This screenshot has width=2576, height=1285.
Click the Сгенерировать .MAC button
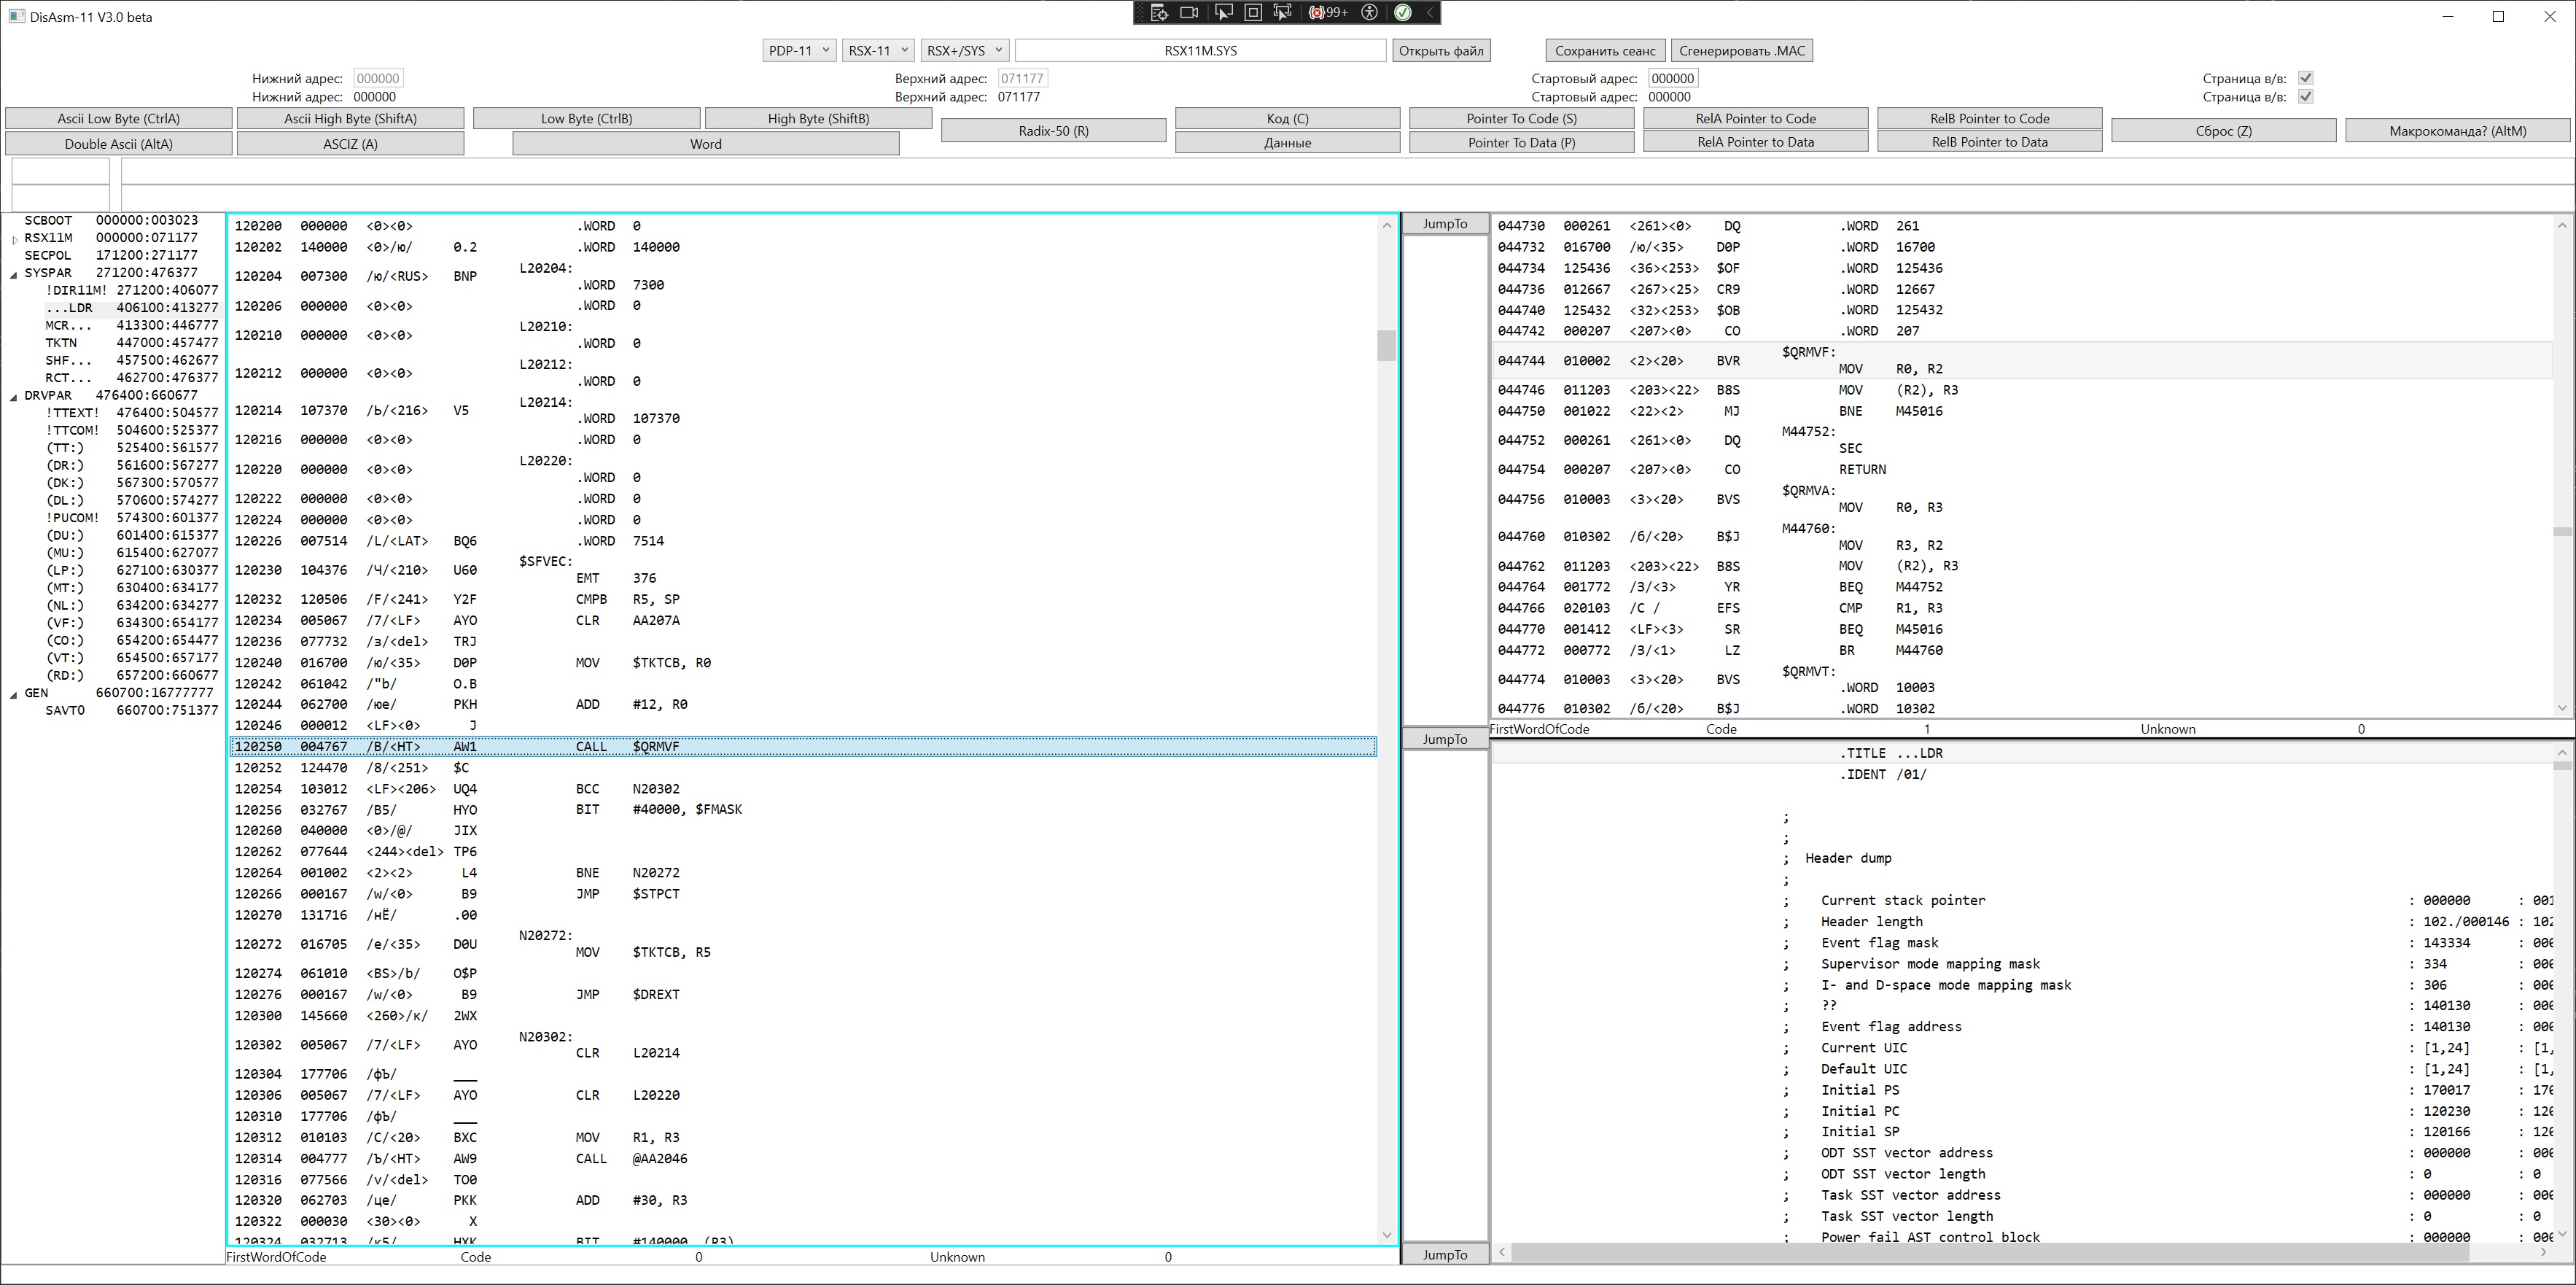coord(1741,50)
